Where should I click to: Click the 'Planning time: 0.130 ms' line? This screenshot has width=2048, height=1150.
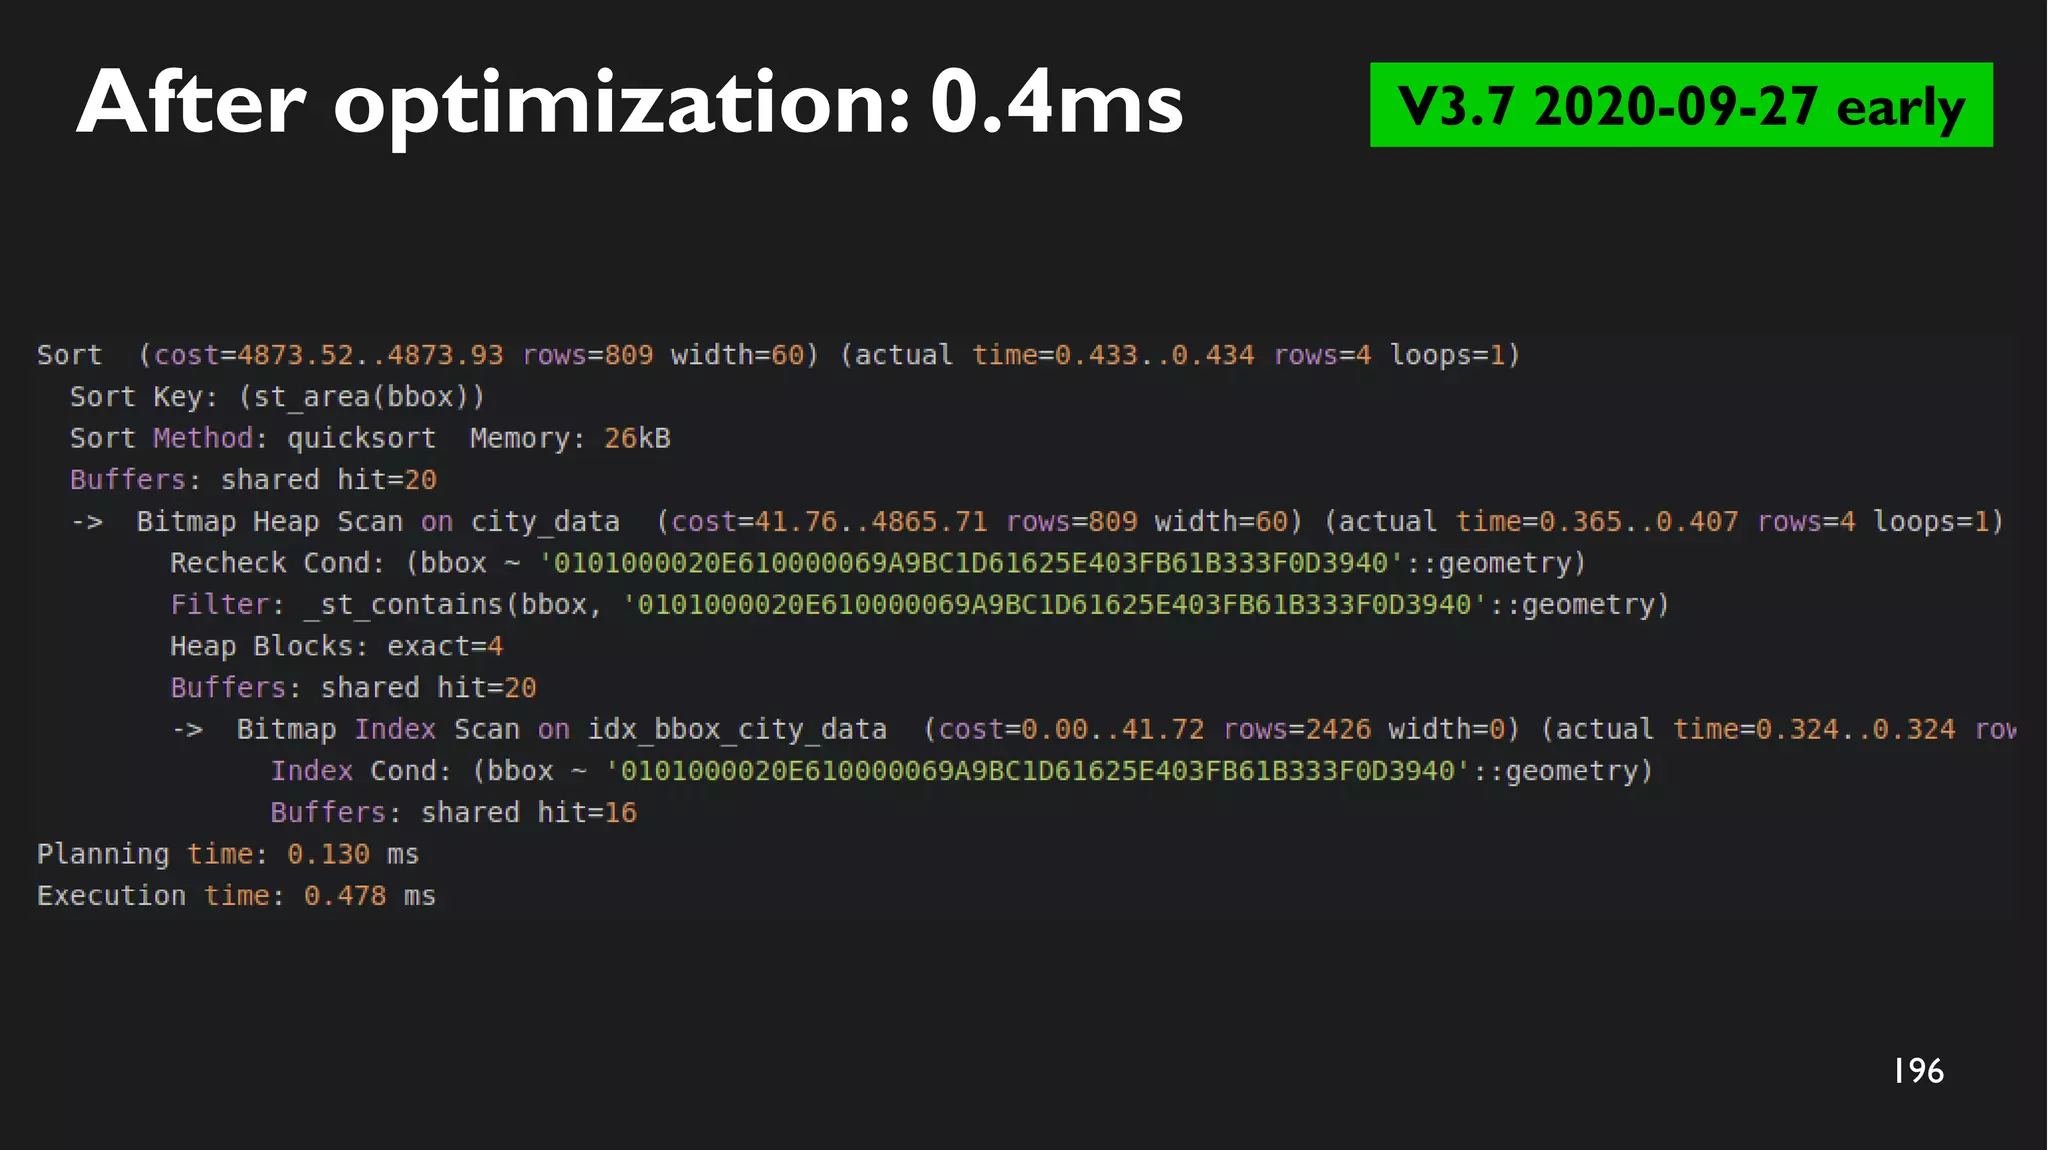tap(228, 854)
